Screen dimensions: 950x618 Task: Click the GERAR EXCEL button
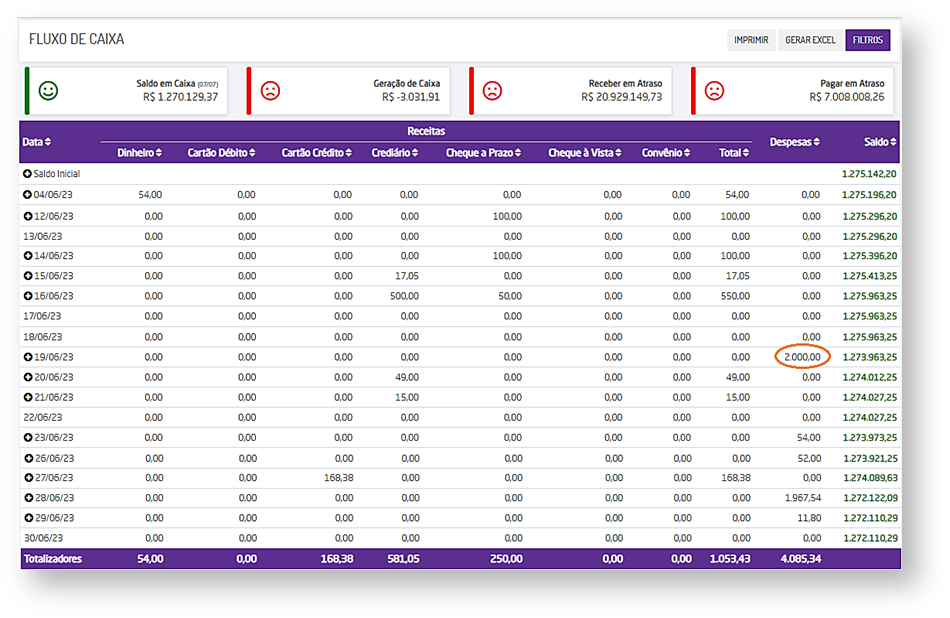tap(810, 40)
